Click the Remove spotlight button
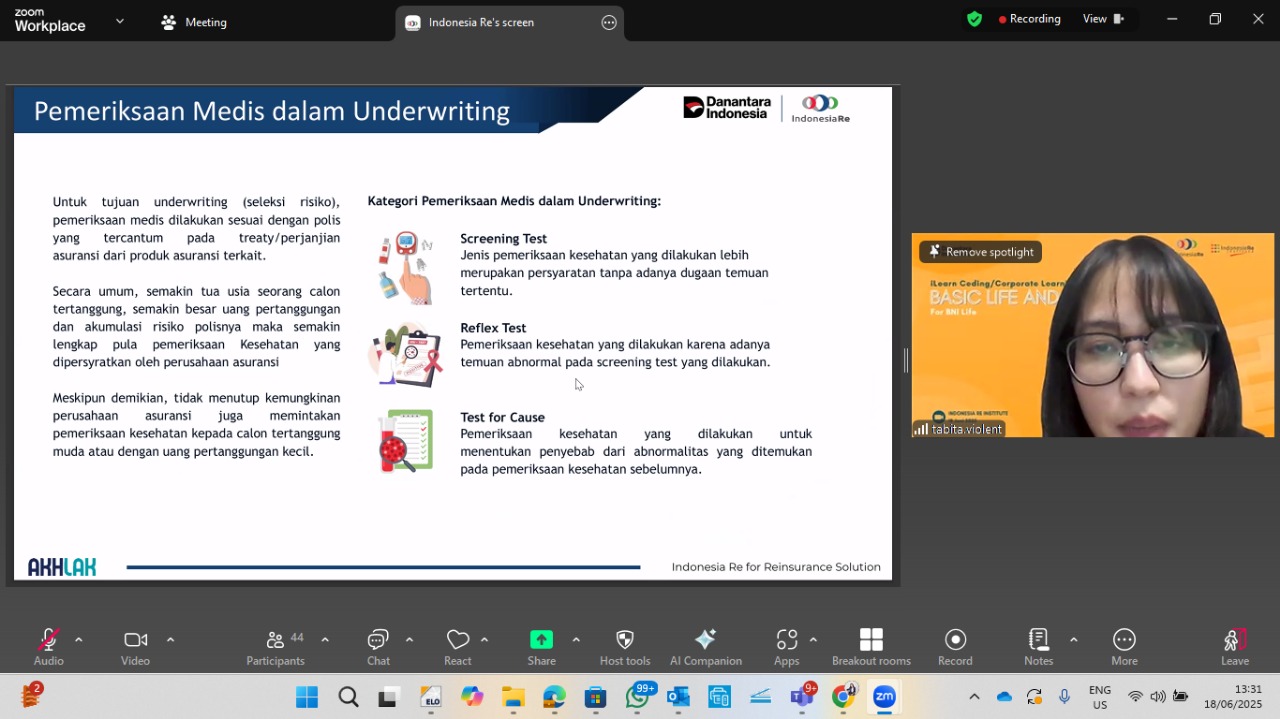 [981, 252]
